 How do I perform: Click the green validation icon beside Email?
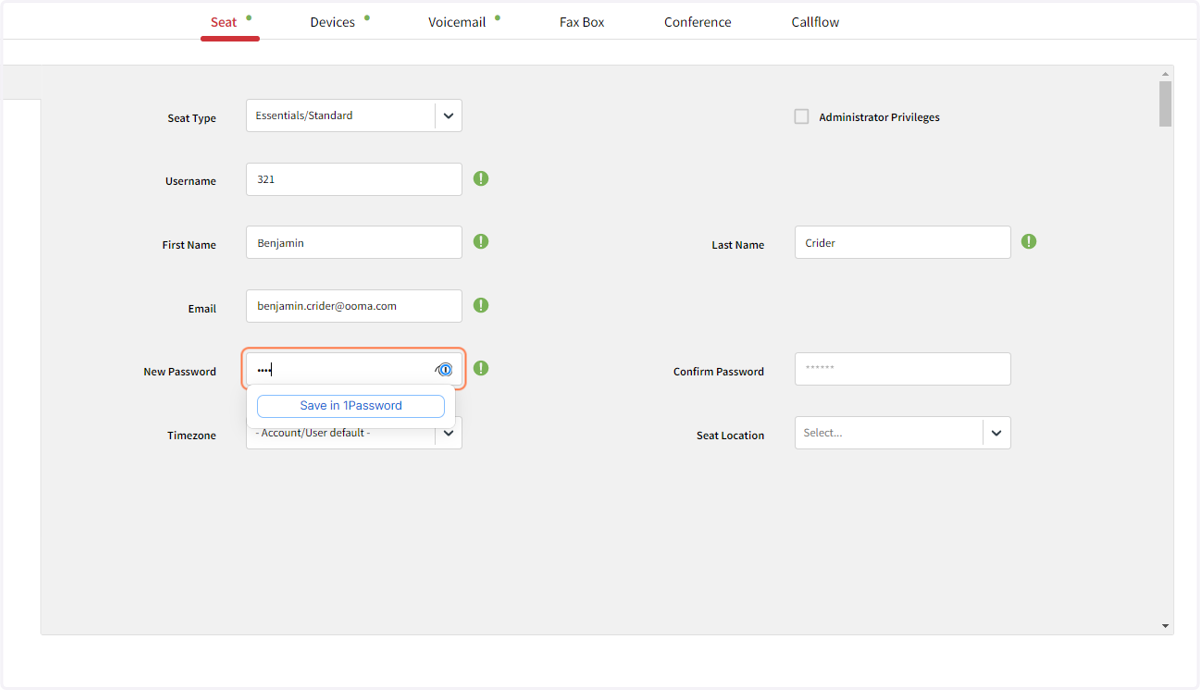pyautogui.click(x=481, y=305)
